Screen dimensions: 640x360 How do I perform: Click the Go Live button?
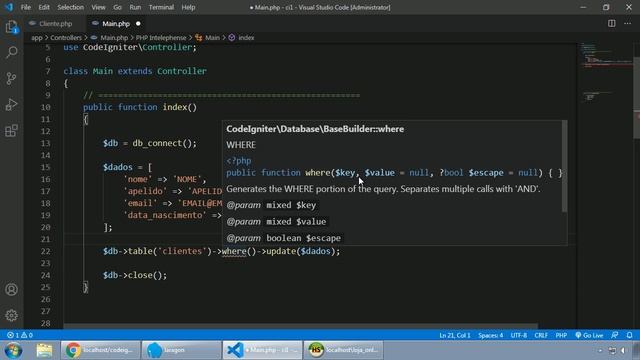[x=589, y=335]
